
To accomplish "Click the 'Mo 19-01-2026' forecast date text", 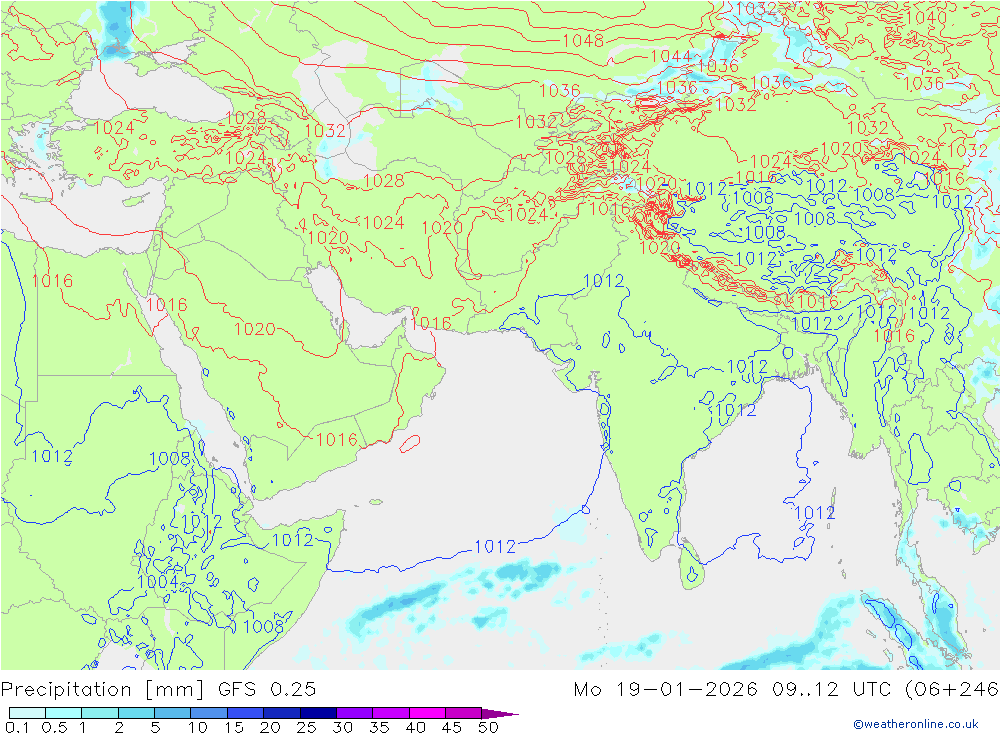I will pyautogui.click(x=665, y=690).
